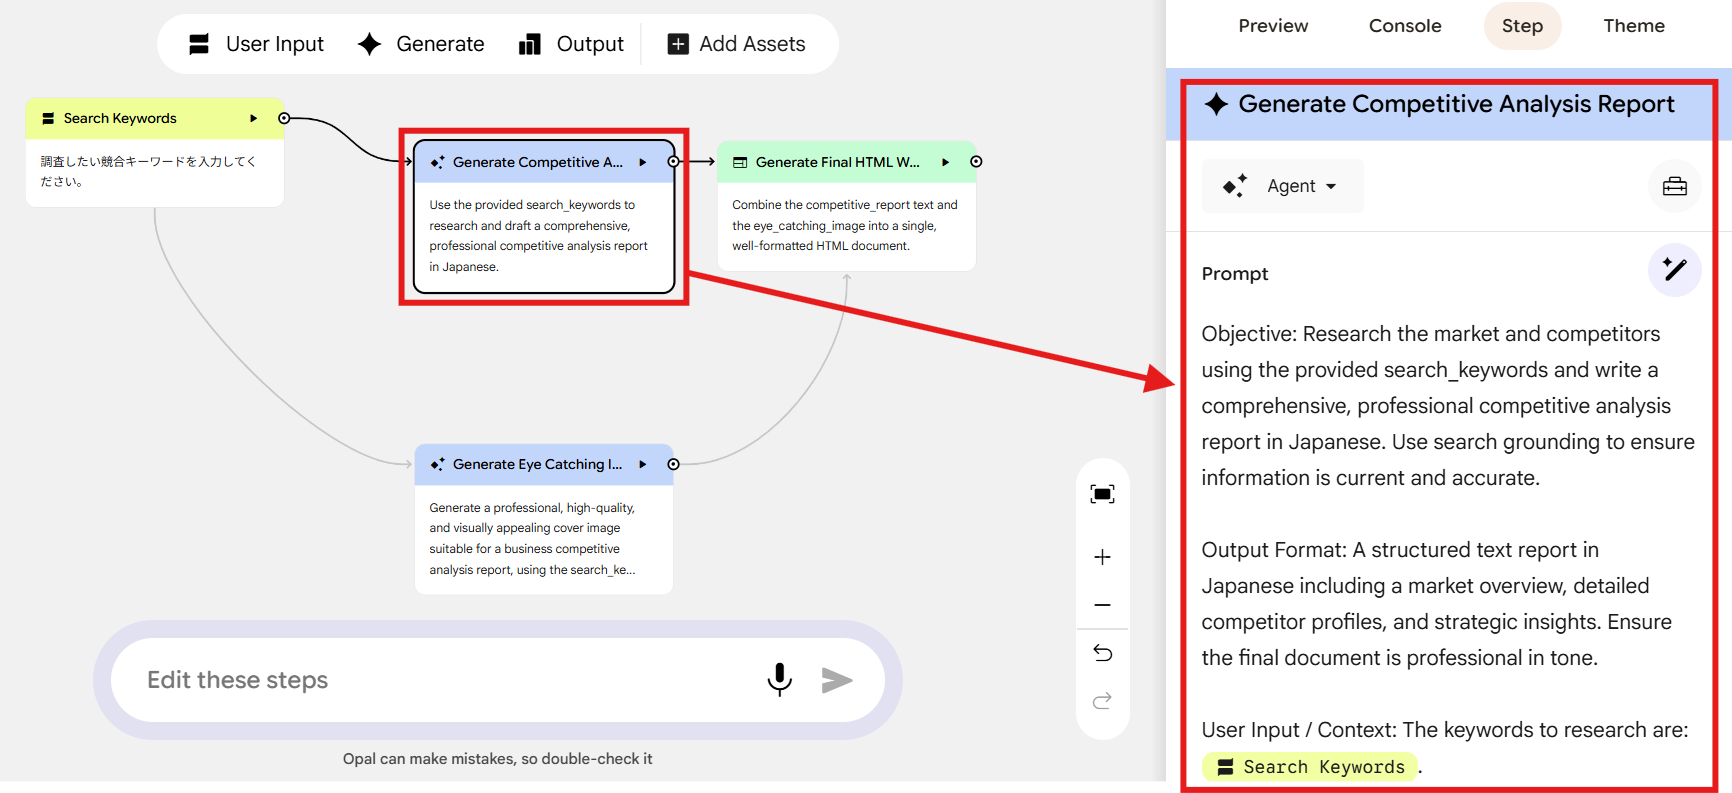
Task: Click the microphone voice input icon
Action: tap(780, 680)
